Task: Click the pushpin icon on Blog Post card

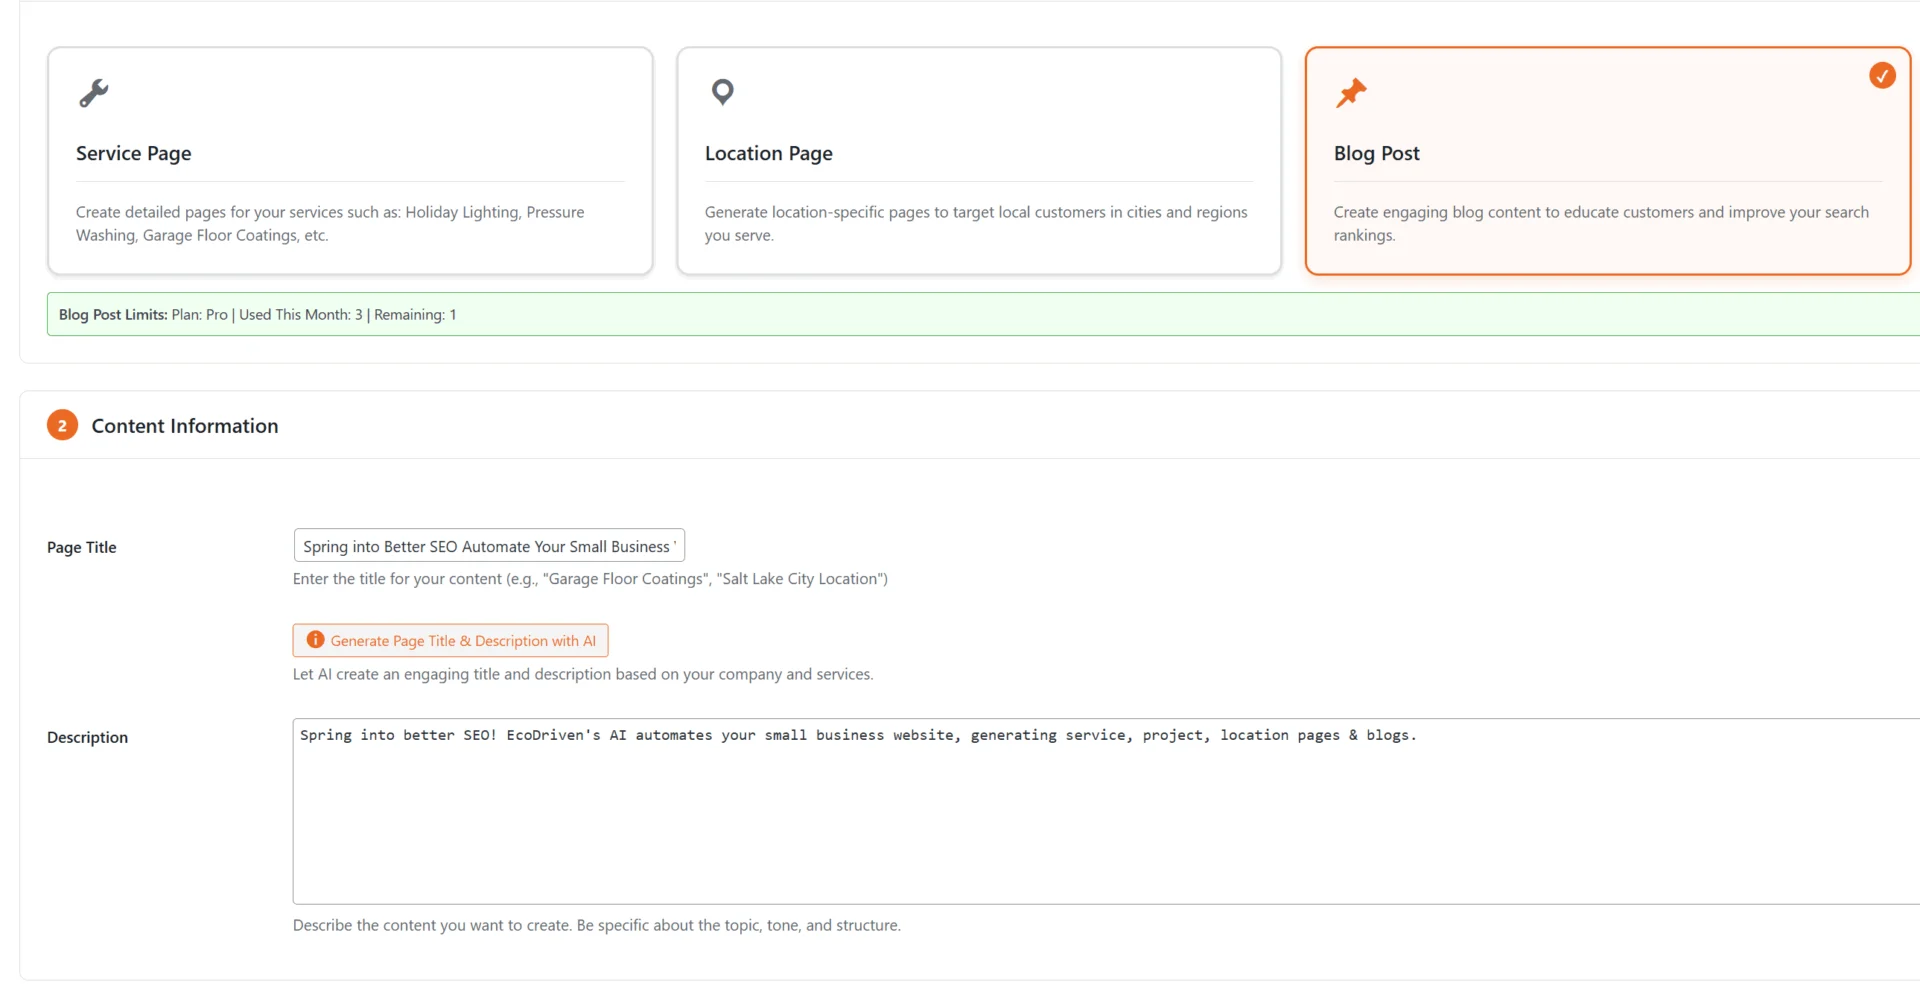Action: [1352, 92]
